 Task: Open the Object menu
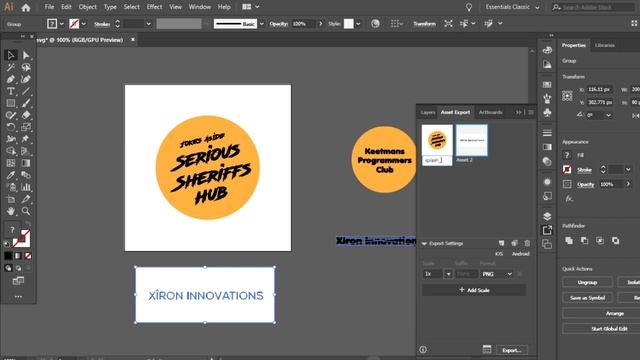(x=87, y=7)
